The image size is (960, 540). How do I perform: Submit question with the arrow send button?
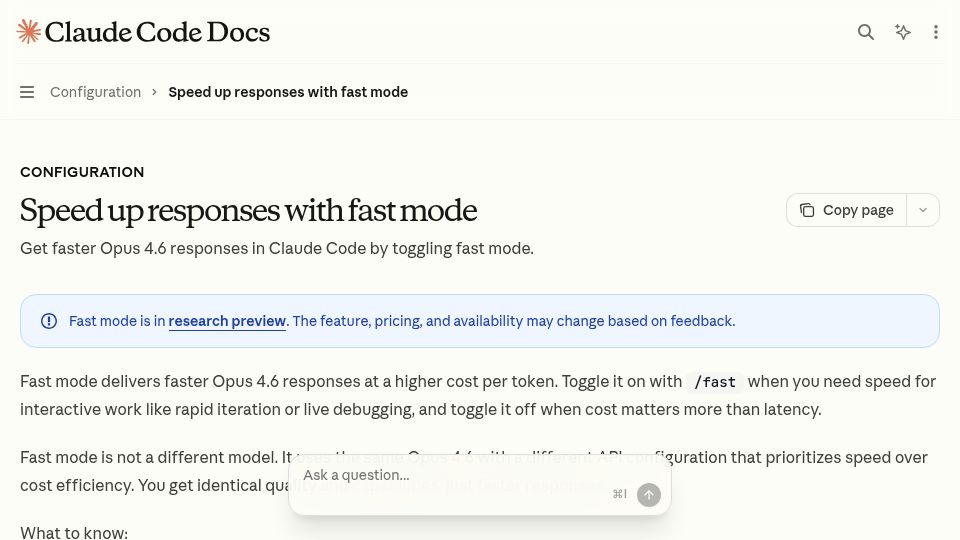click(x=649, y=495)
